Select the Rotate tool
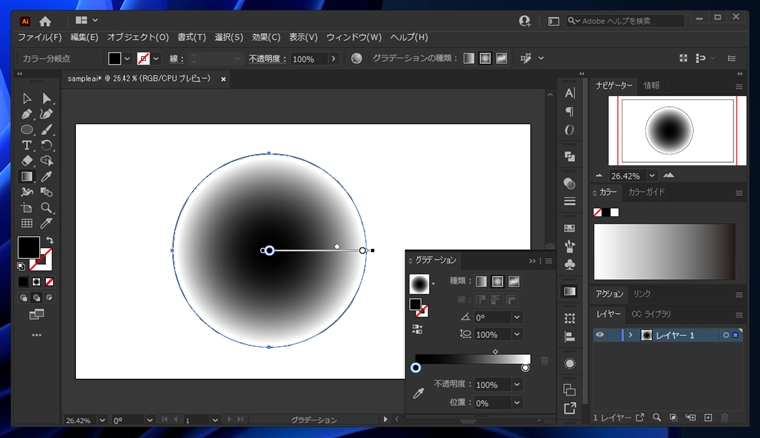The height and width of the screenshot is (438, 760). click(x=47, y=145)
